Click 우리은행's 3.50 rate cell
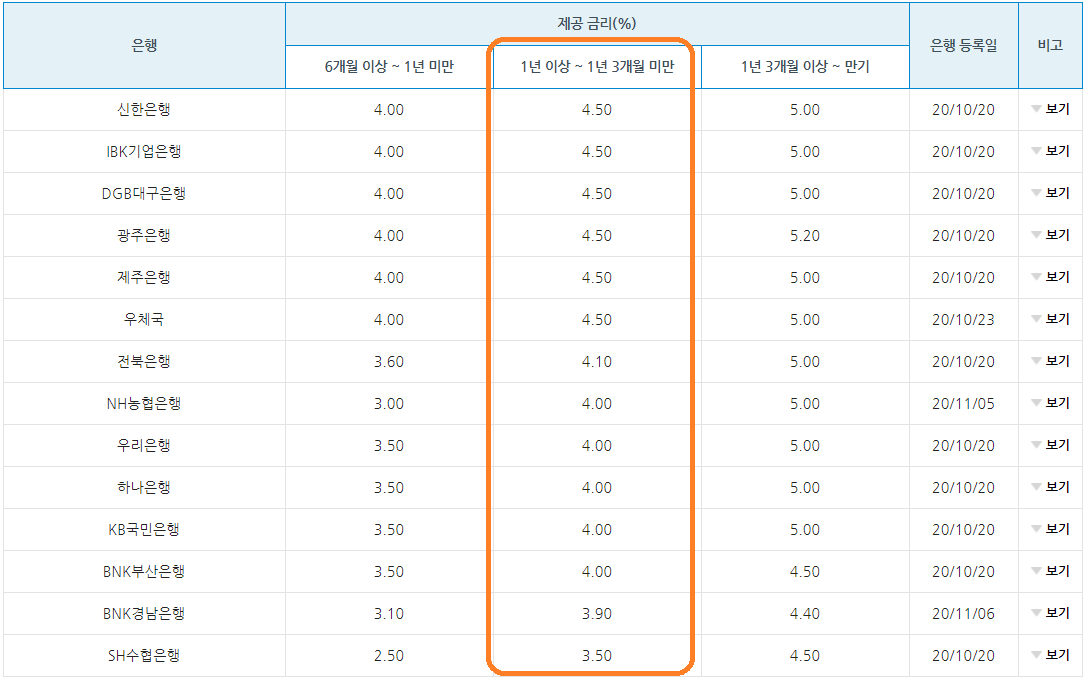Viewport: 1087px width, 682px height. click(x=389, y=446)
